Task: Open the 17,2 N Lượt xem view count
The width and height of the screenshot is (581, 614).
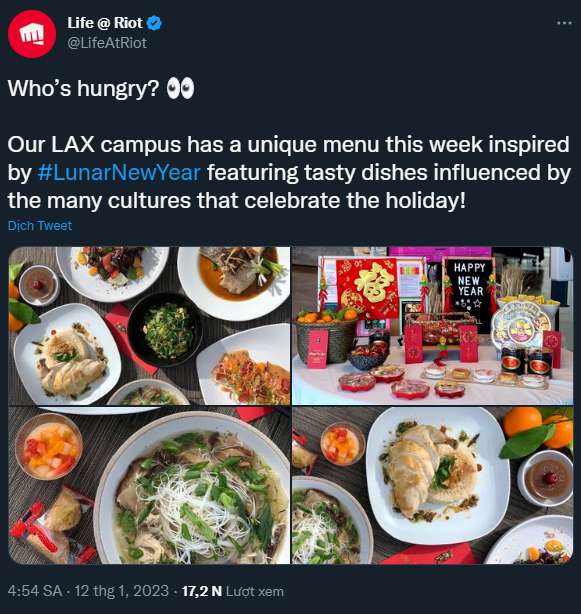Action: pos(233,591)
